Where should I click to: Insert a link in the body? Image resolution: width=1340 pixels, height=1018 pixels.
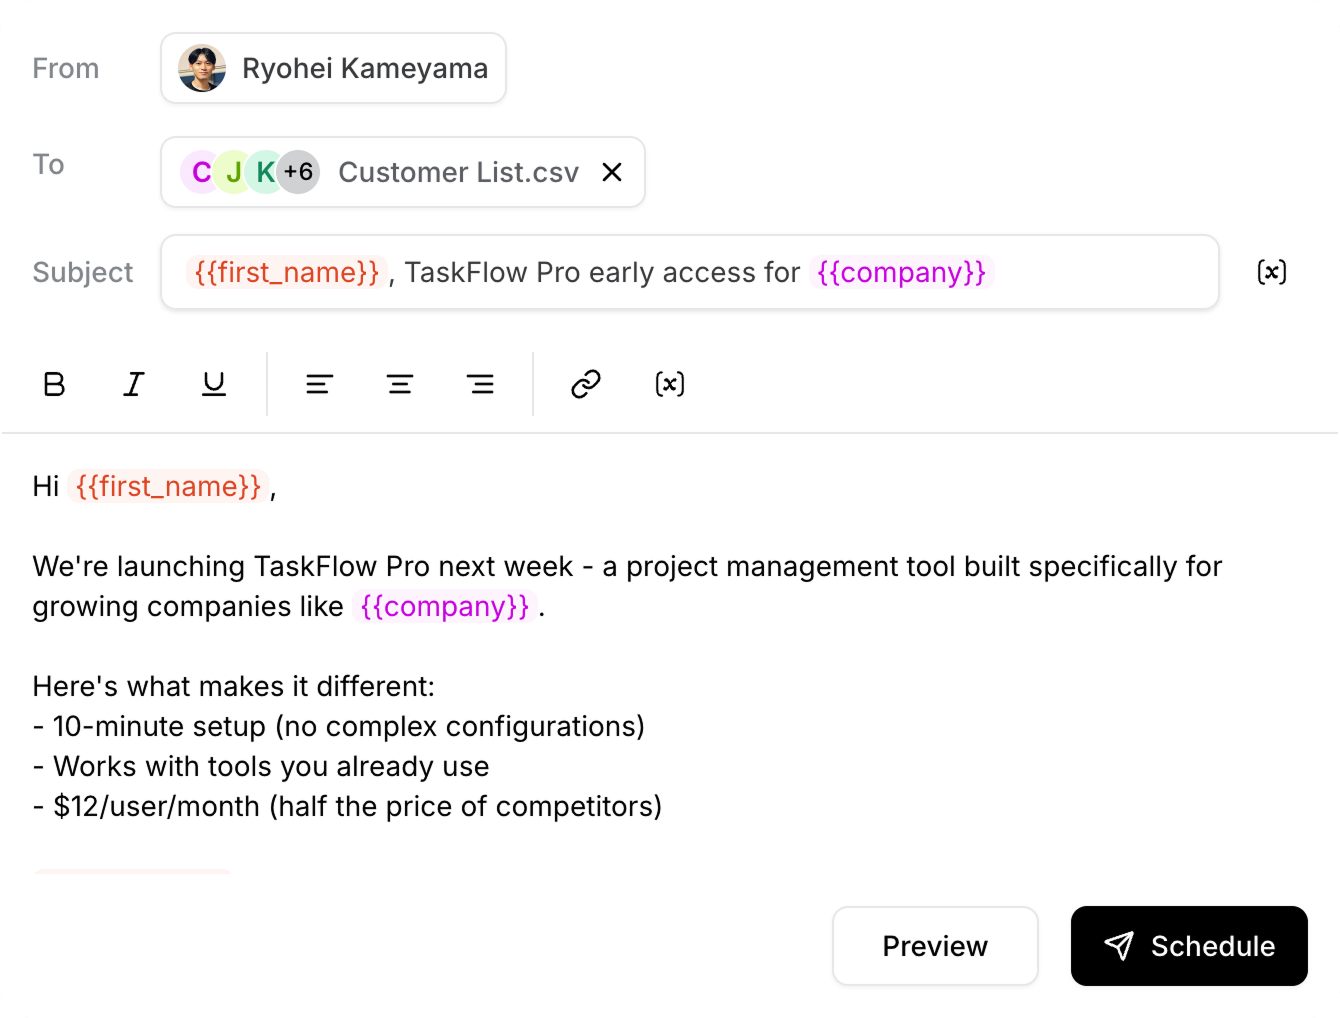tap(586, 384)
